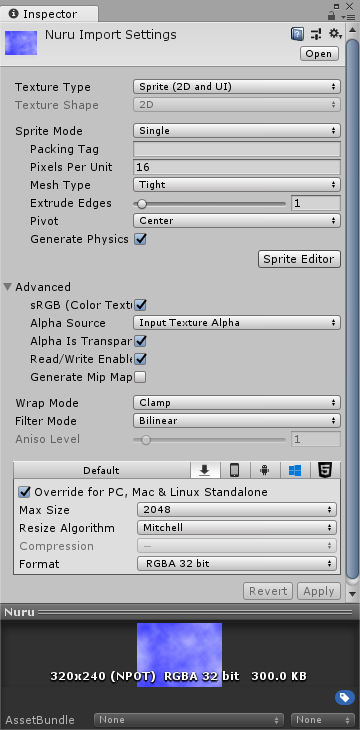Click the Compression dropdown
360x730 pixels.
(x=237, y=546)
